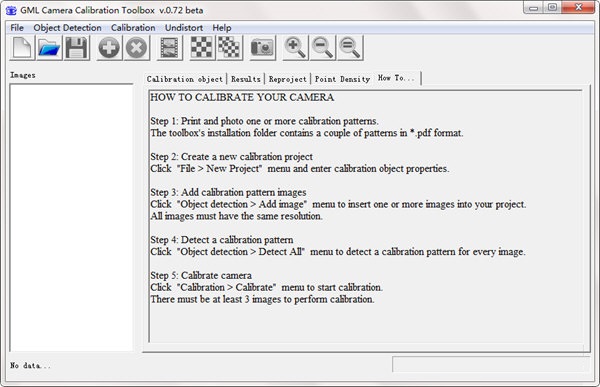Screen dimensions: 600x387
Task: Click the empty status field at bottom right
Action: pyautogui.click(x=491, y=364)
